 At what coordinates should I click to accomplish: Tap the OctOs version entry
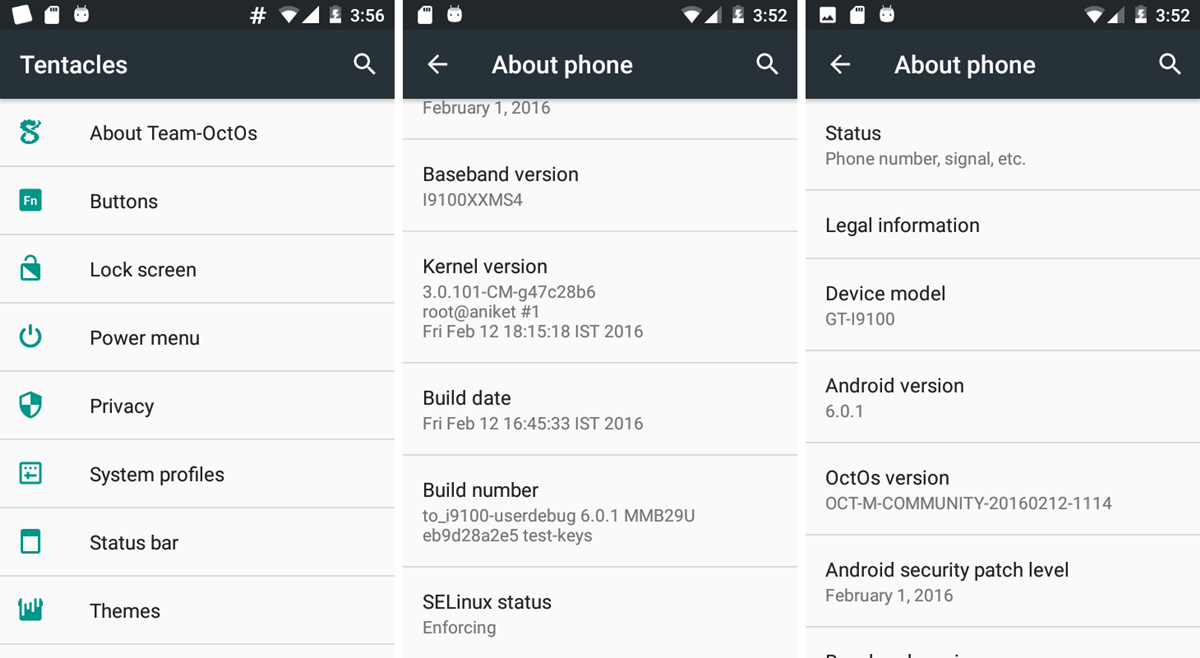(1003, 489)
